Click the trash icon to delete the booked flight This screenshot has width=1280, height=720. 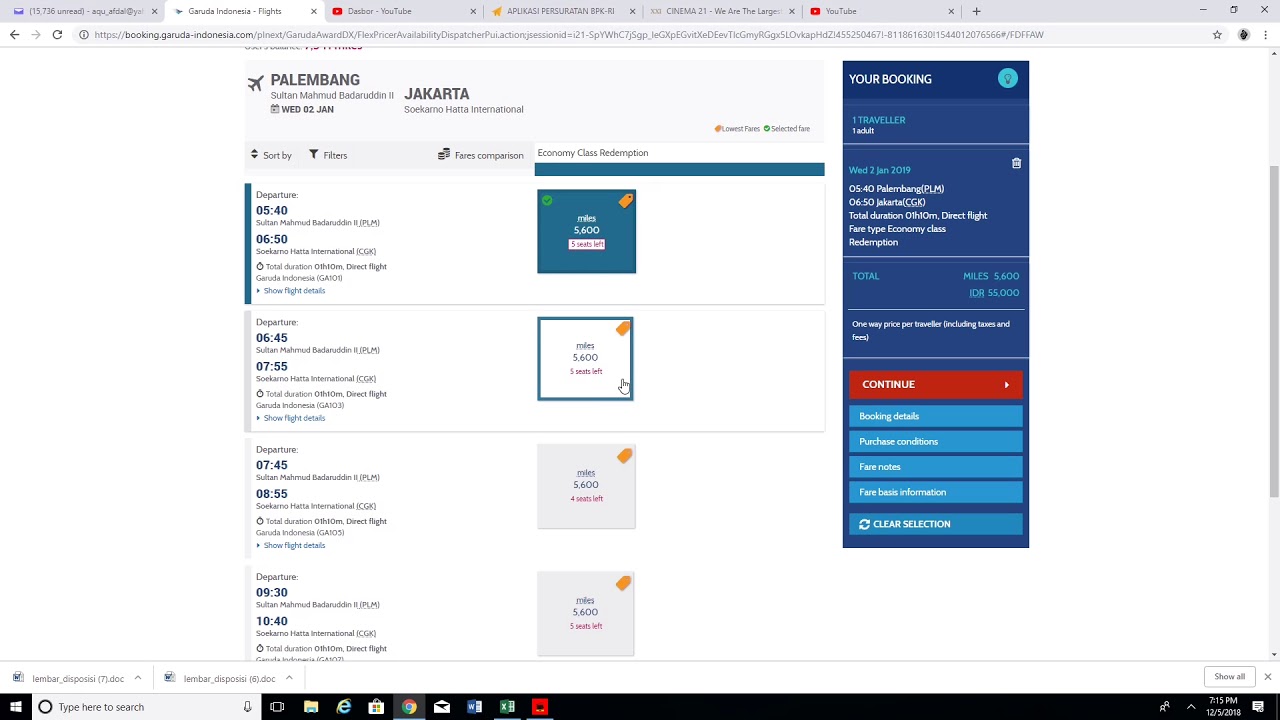[1016, 163]
